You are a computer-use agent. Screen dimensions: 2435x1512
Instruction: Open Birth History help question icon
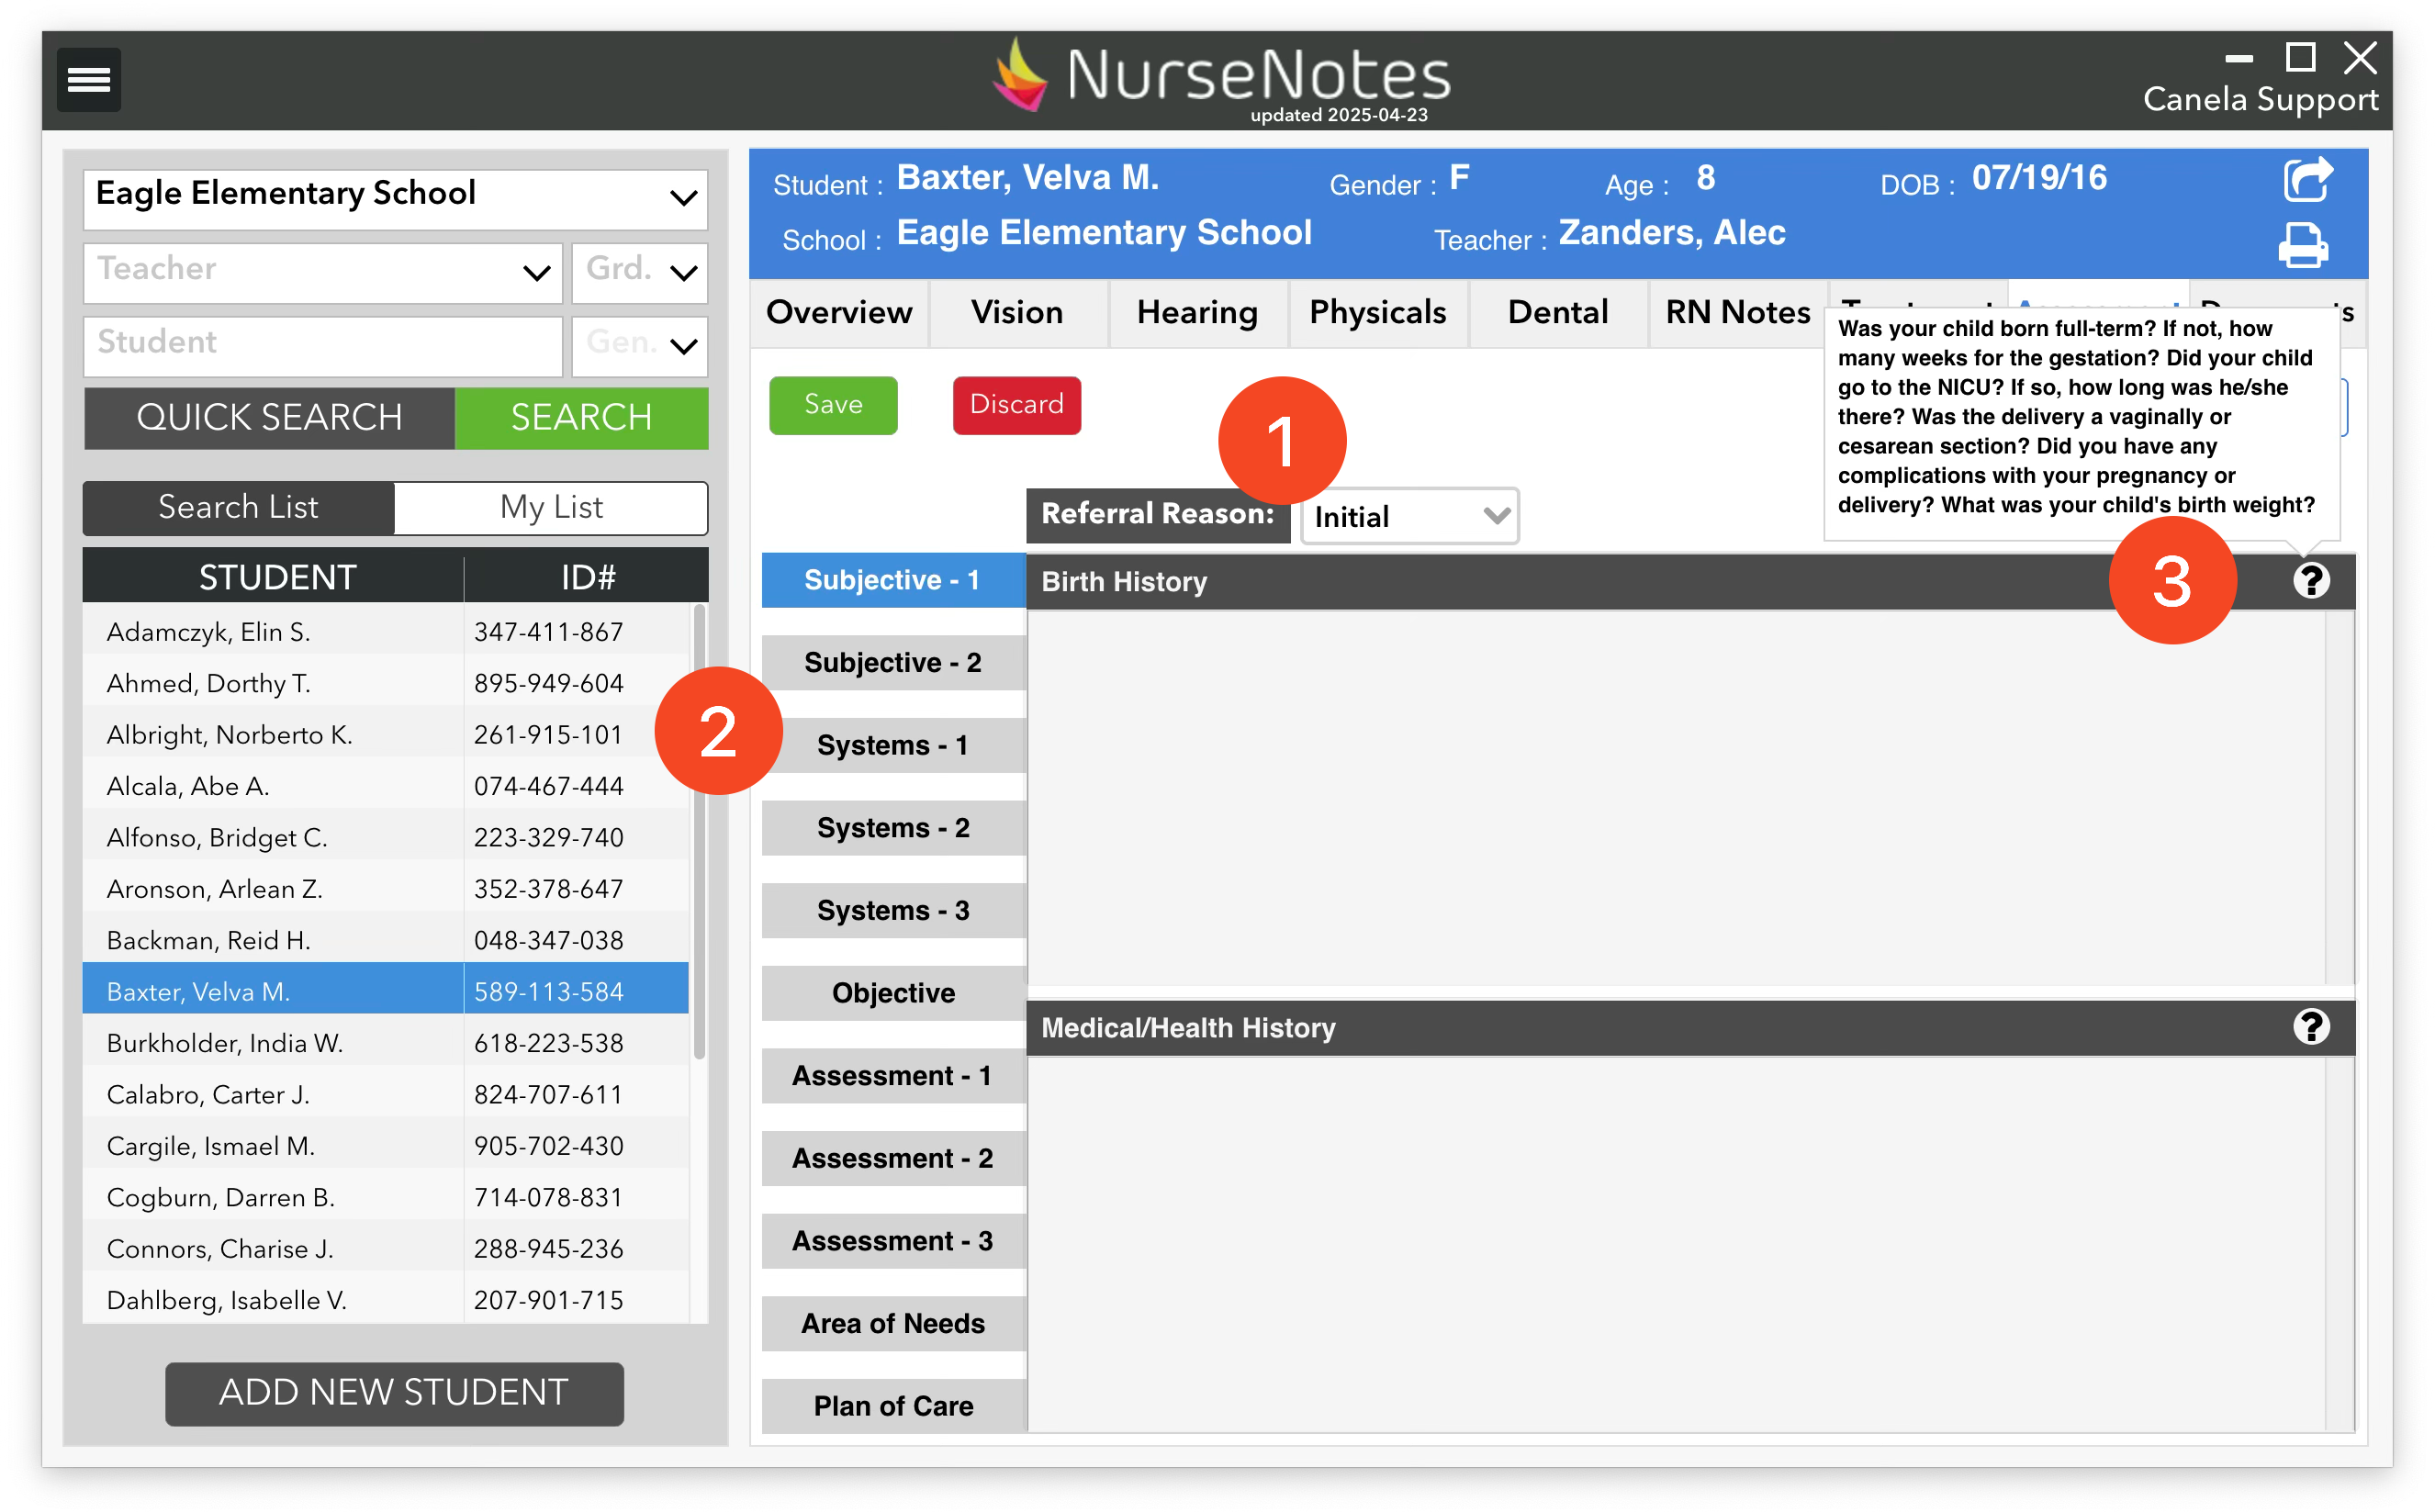(2310, 581)
